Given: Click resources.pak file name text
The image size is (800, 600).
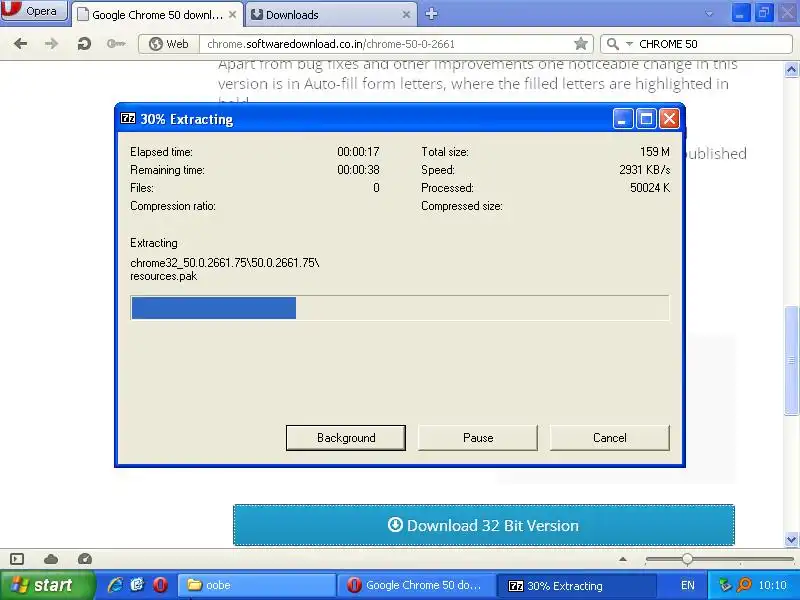Looking at the screenshot, I should [x=163, y=276].
